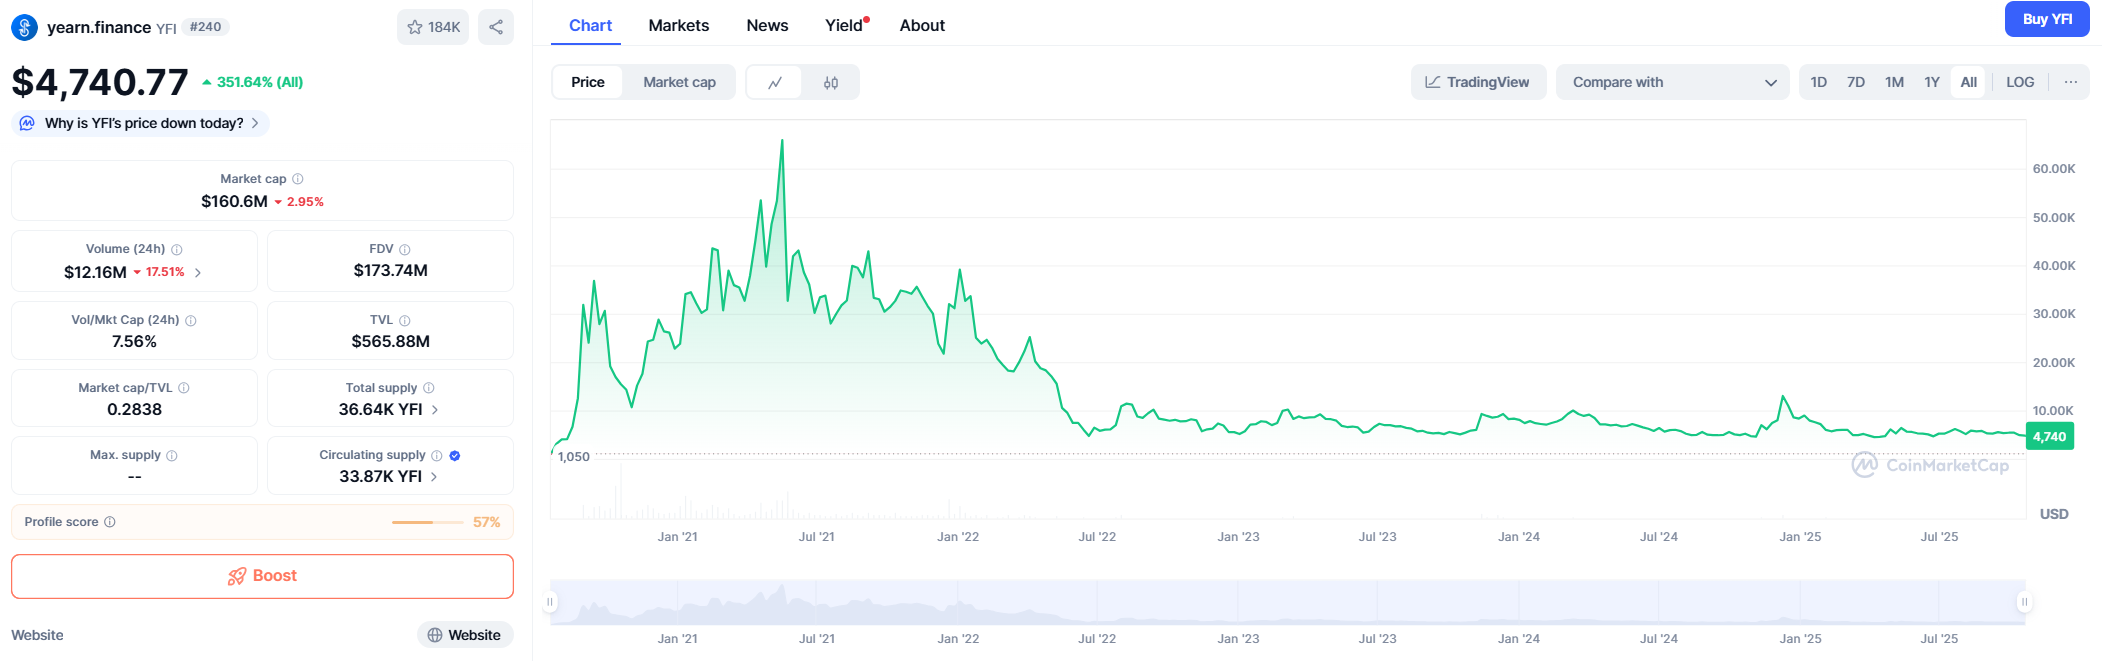Open the Yield tab
This screenshot has width=2102, height=661.
tap(844, 25)
